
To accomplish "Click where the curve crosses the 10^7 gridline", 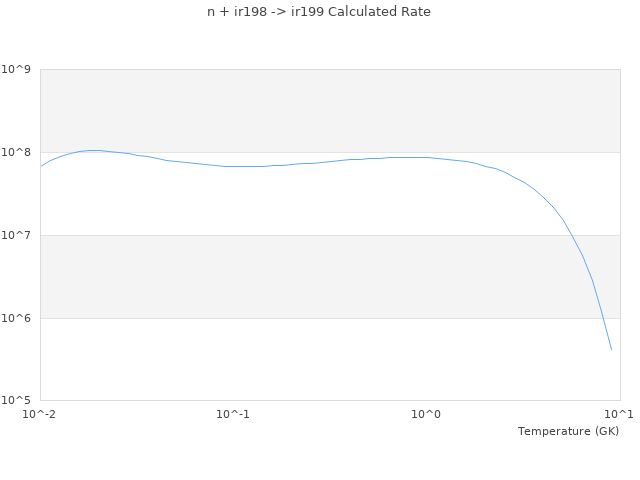I will coord(570,235).
